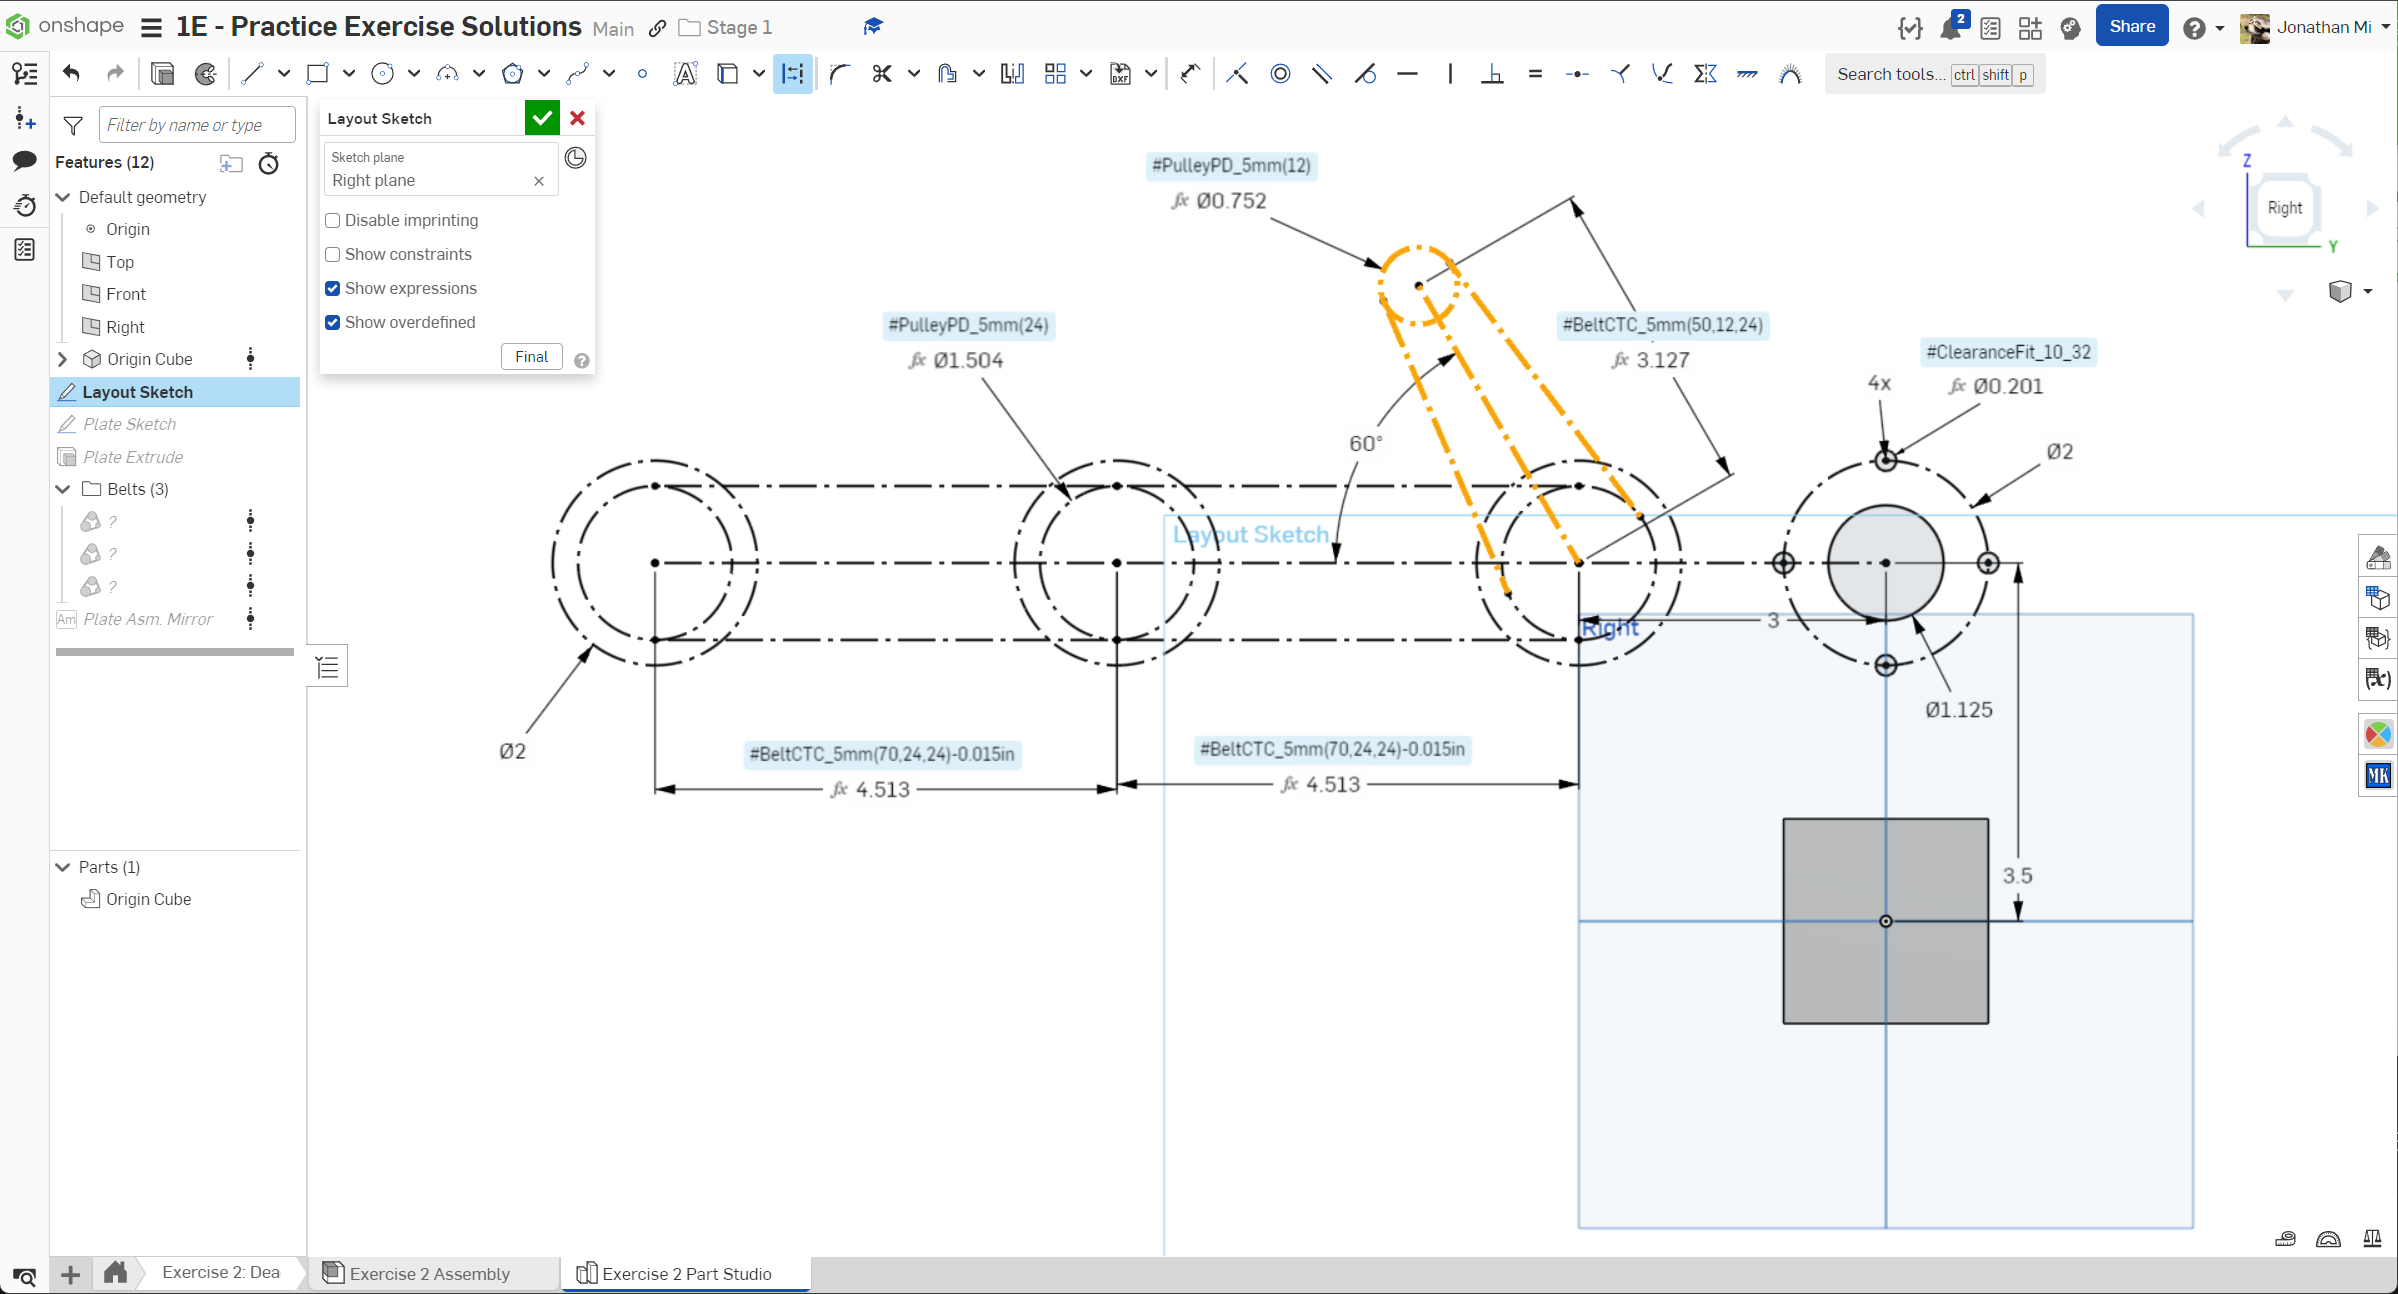Select the Trim (scissors) tool
This screenshot has height=1294, width=2398.
(x=881, y=74)
